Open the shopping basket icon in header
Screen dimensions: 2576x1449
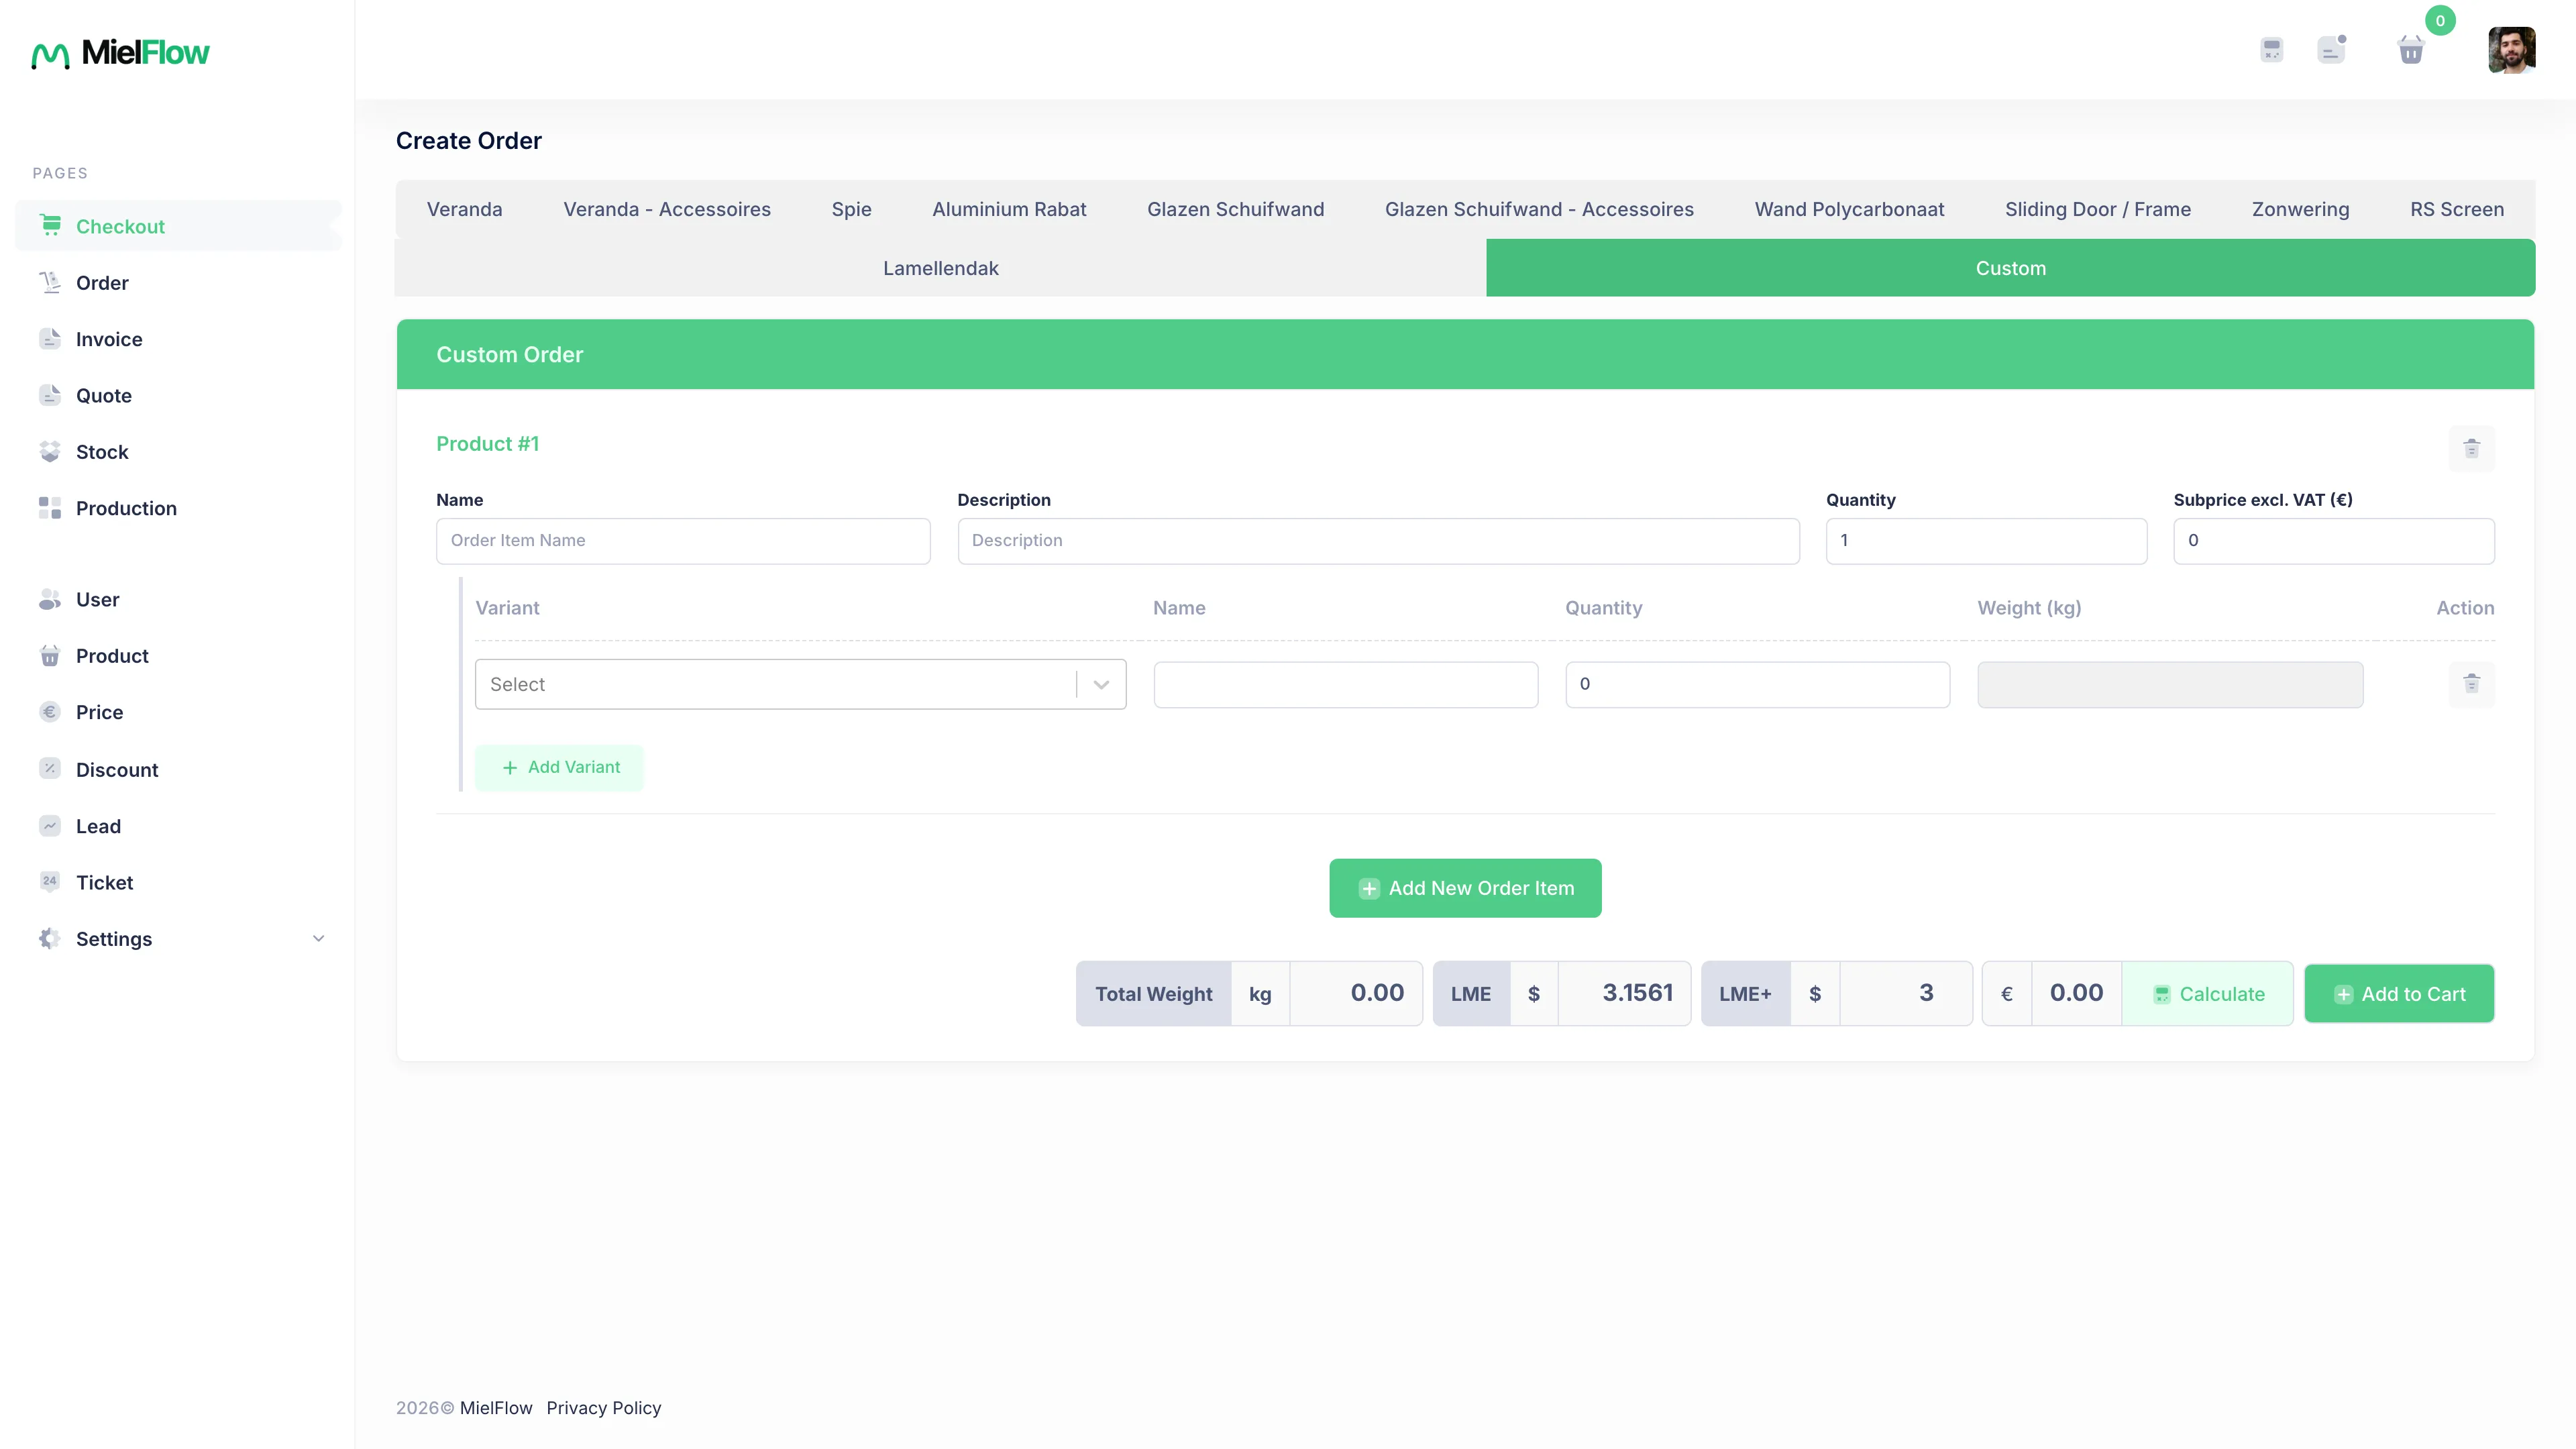[2411, 50]
